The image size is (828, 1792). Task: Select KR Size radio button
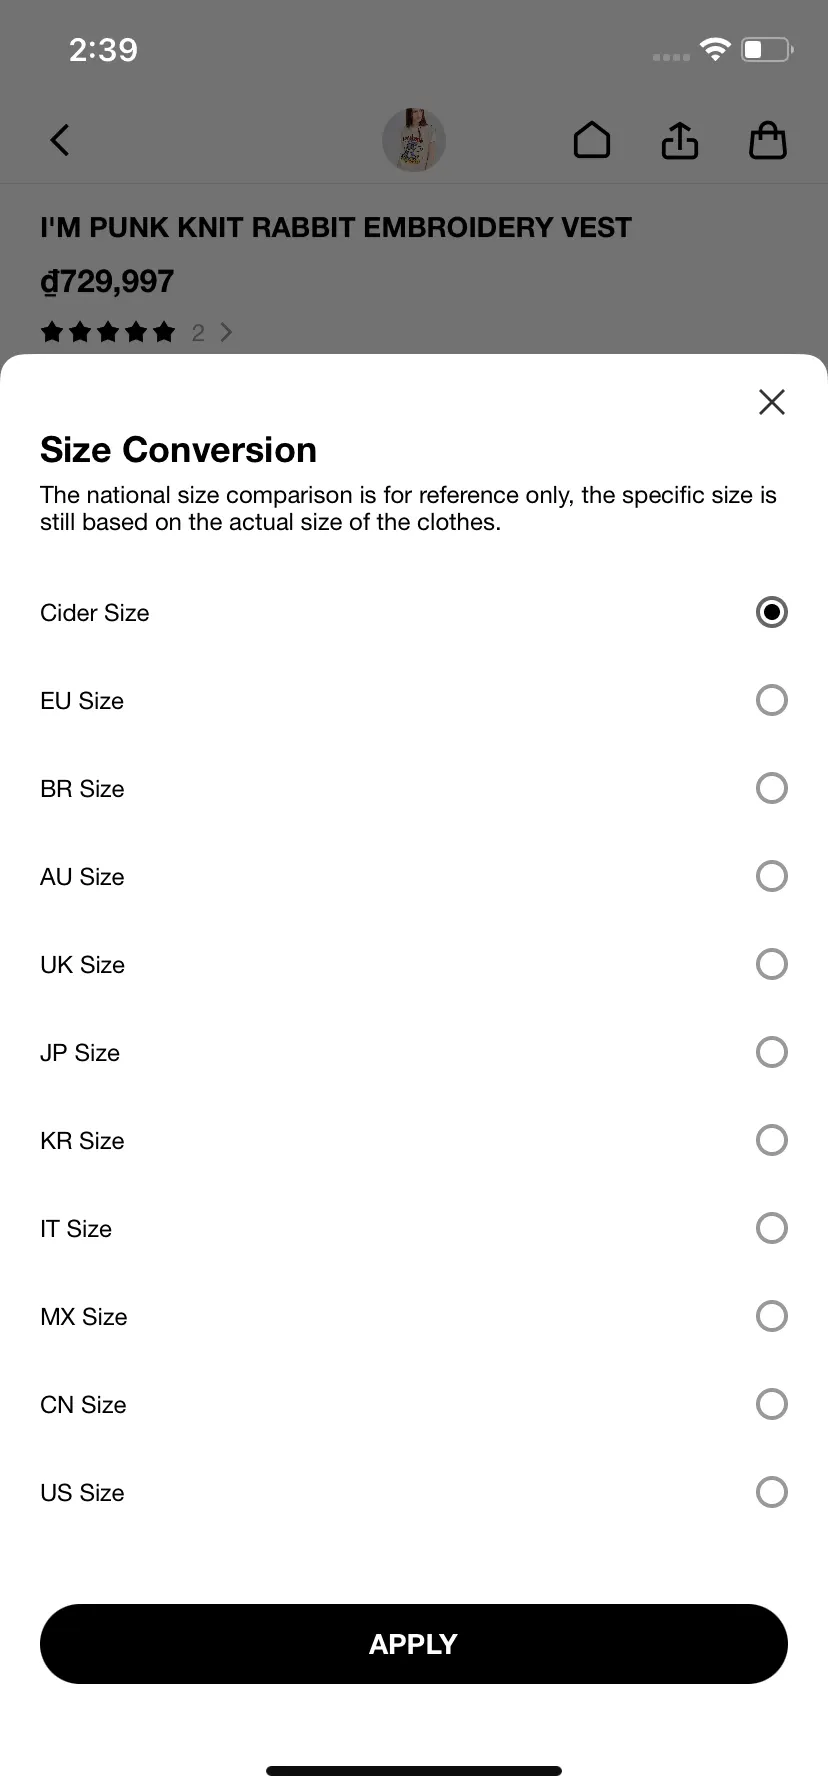pos(772,1140)
